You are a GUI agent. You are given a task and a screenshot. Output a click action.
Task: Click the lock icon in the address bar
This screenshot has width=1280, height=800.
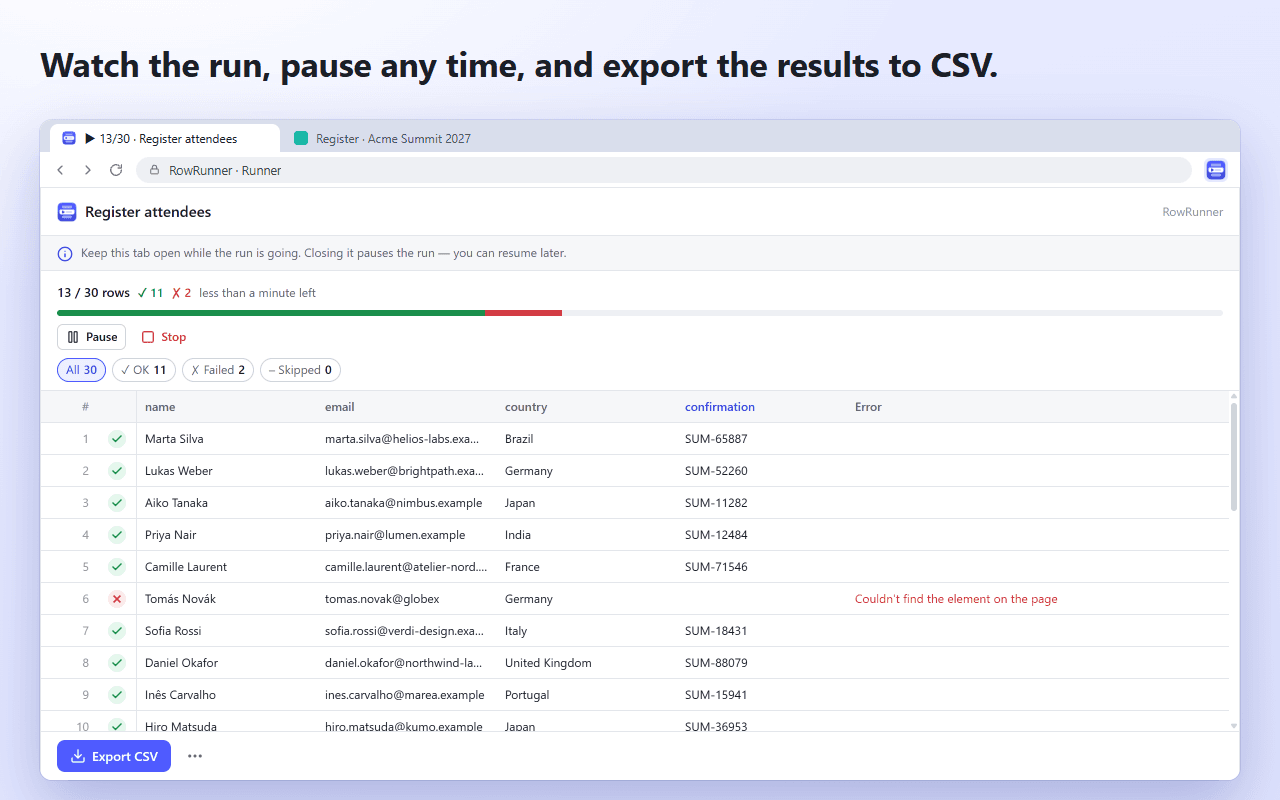coord(154,170)
